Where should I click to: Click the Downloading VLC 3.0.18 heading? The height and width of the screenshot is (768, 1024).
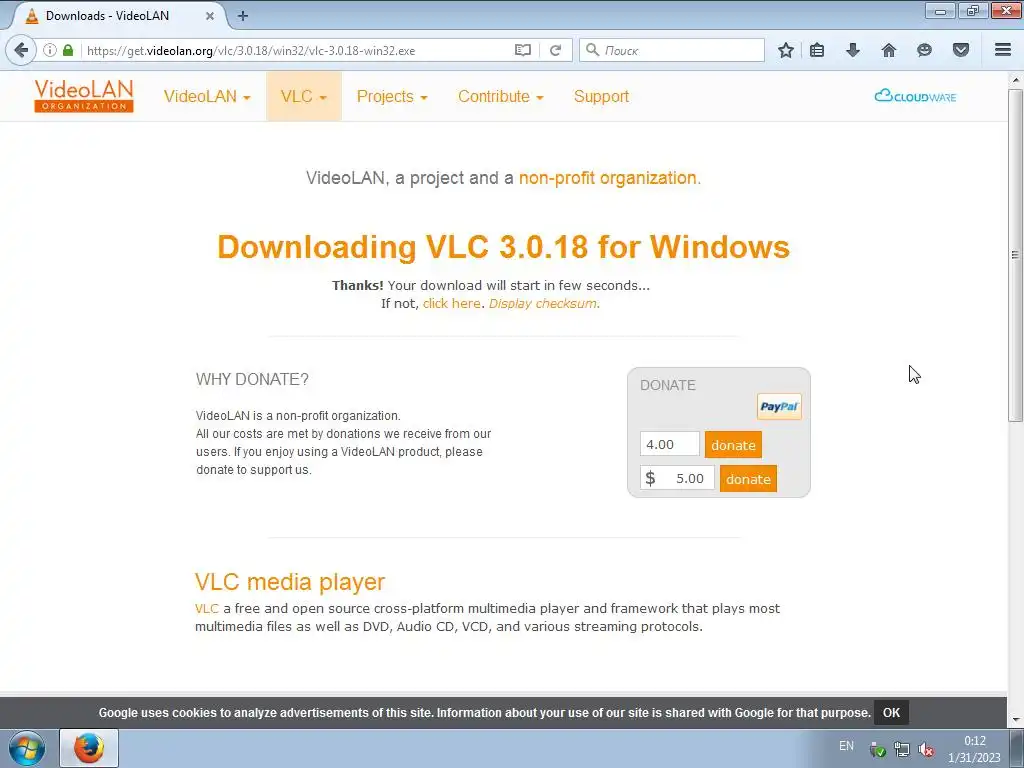(x=504, y=247)
